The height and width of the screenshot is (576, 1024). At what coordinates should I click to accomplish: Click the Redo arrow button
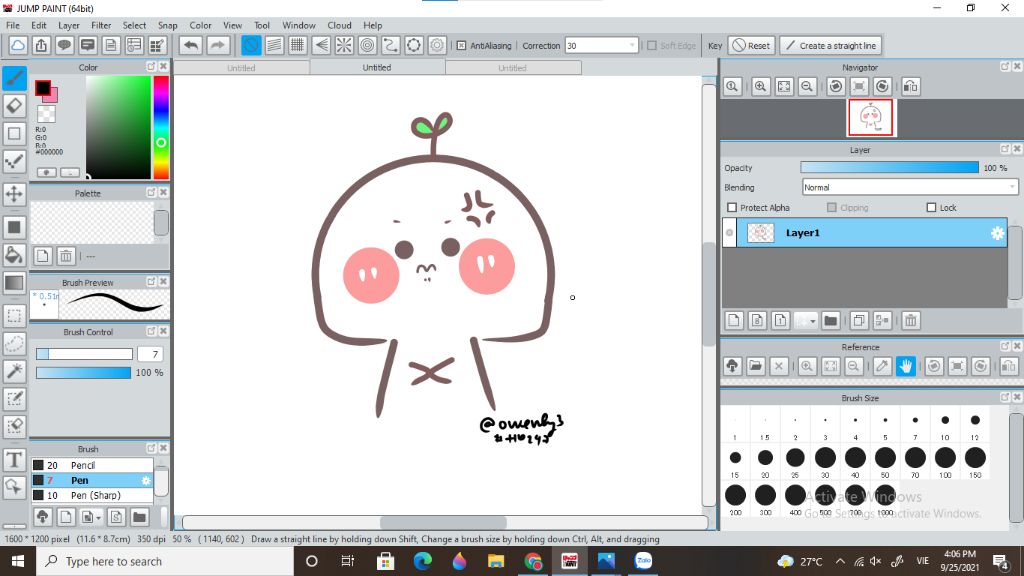pos(218,46)
